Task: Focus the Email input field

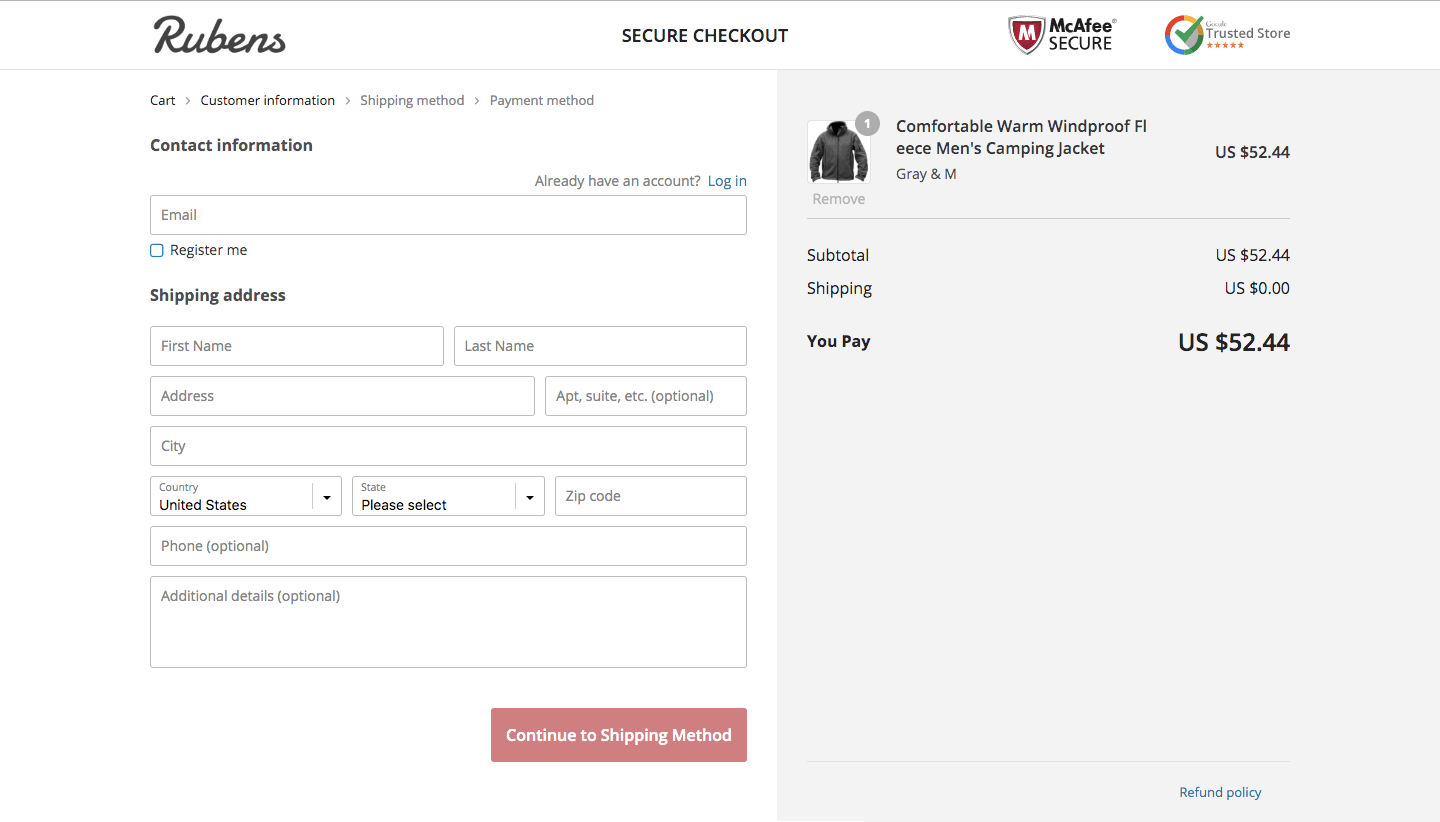Action: point(448,215)
